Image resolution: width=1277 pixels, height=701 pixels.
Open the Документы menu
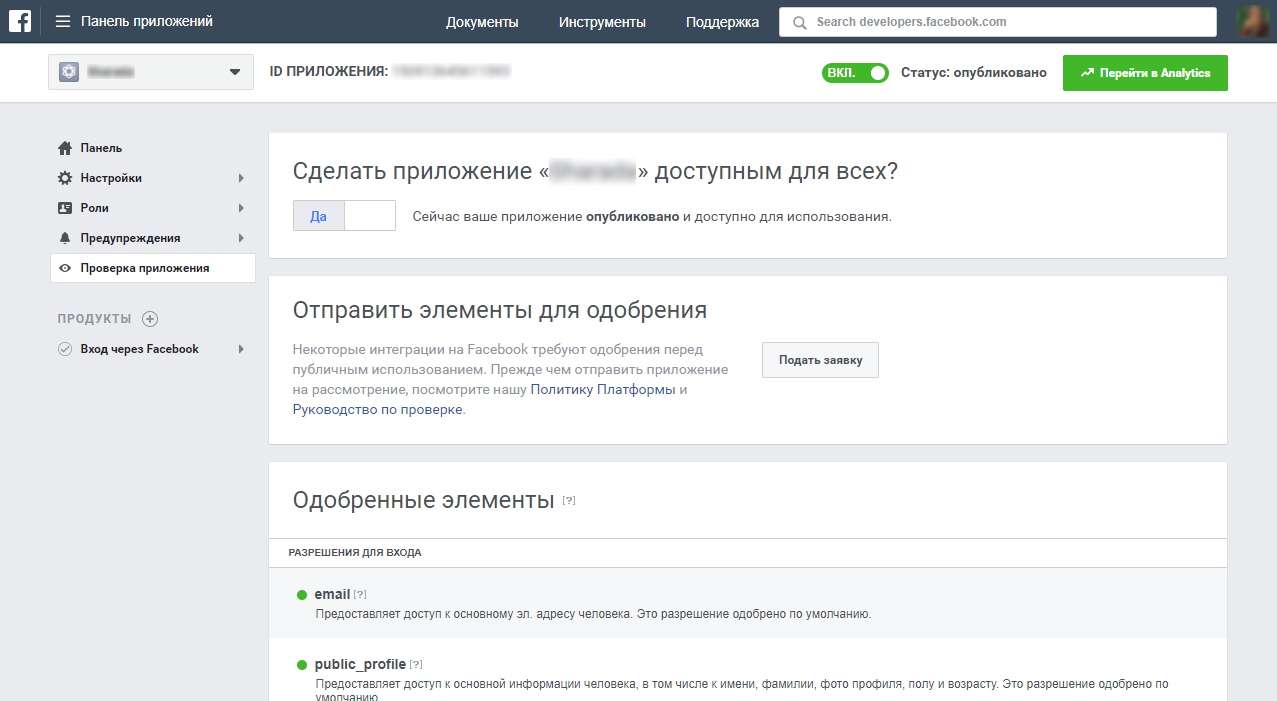(x=482, y=22)
